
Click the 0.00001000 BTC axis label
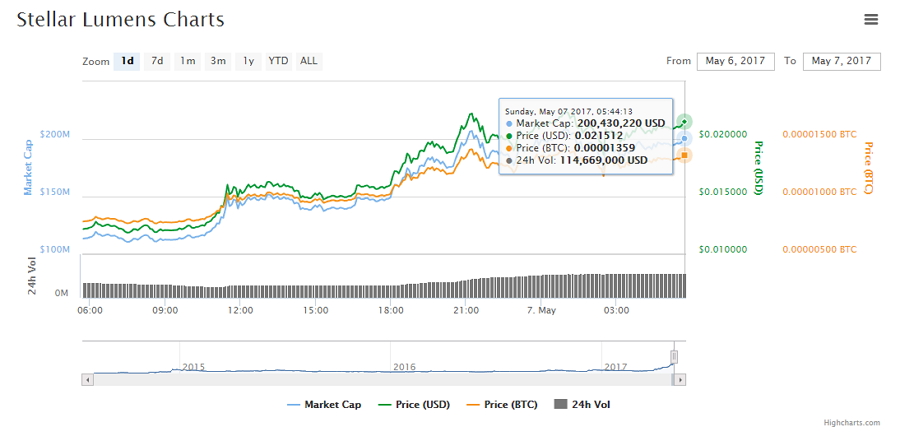tap(819, 192)
